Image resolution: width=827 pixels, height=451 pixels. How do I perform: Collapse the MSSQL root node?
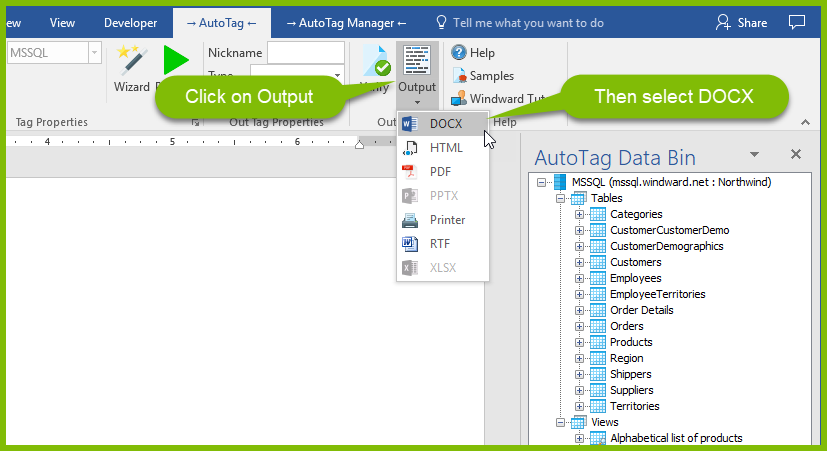541,183
